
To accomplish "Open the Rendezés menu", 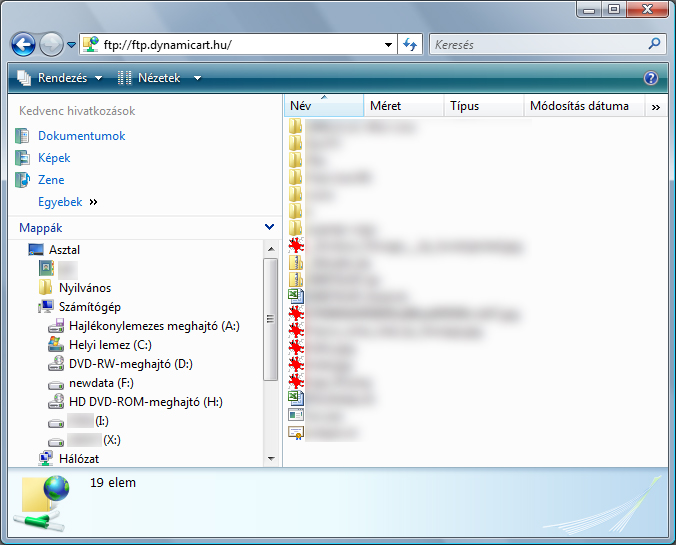I will (60, 78).
